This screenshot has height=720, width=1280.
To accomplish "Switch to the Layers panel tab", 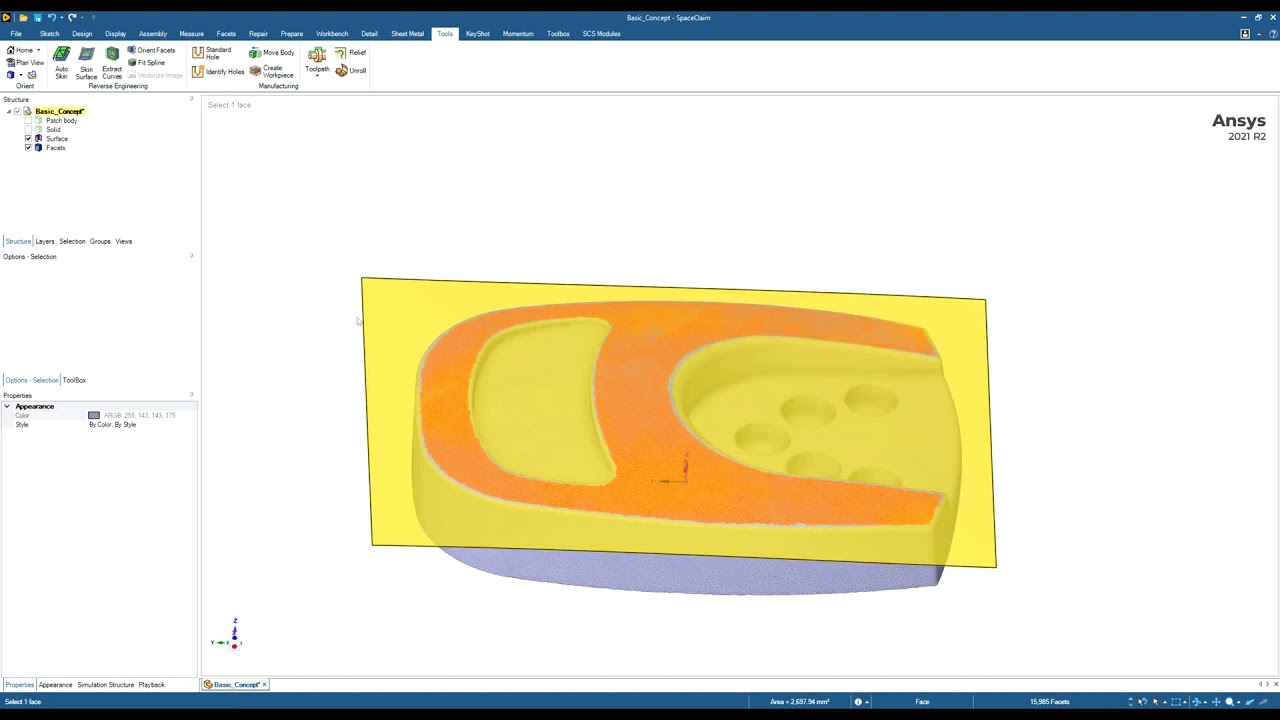I will 45,241.
